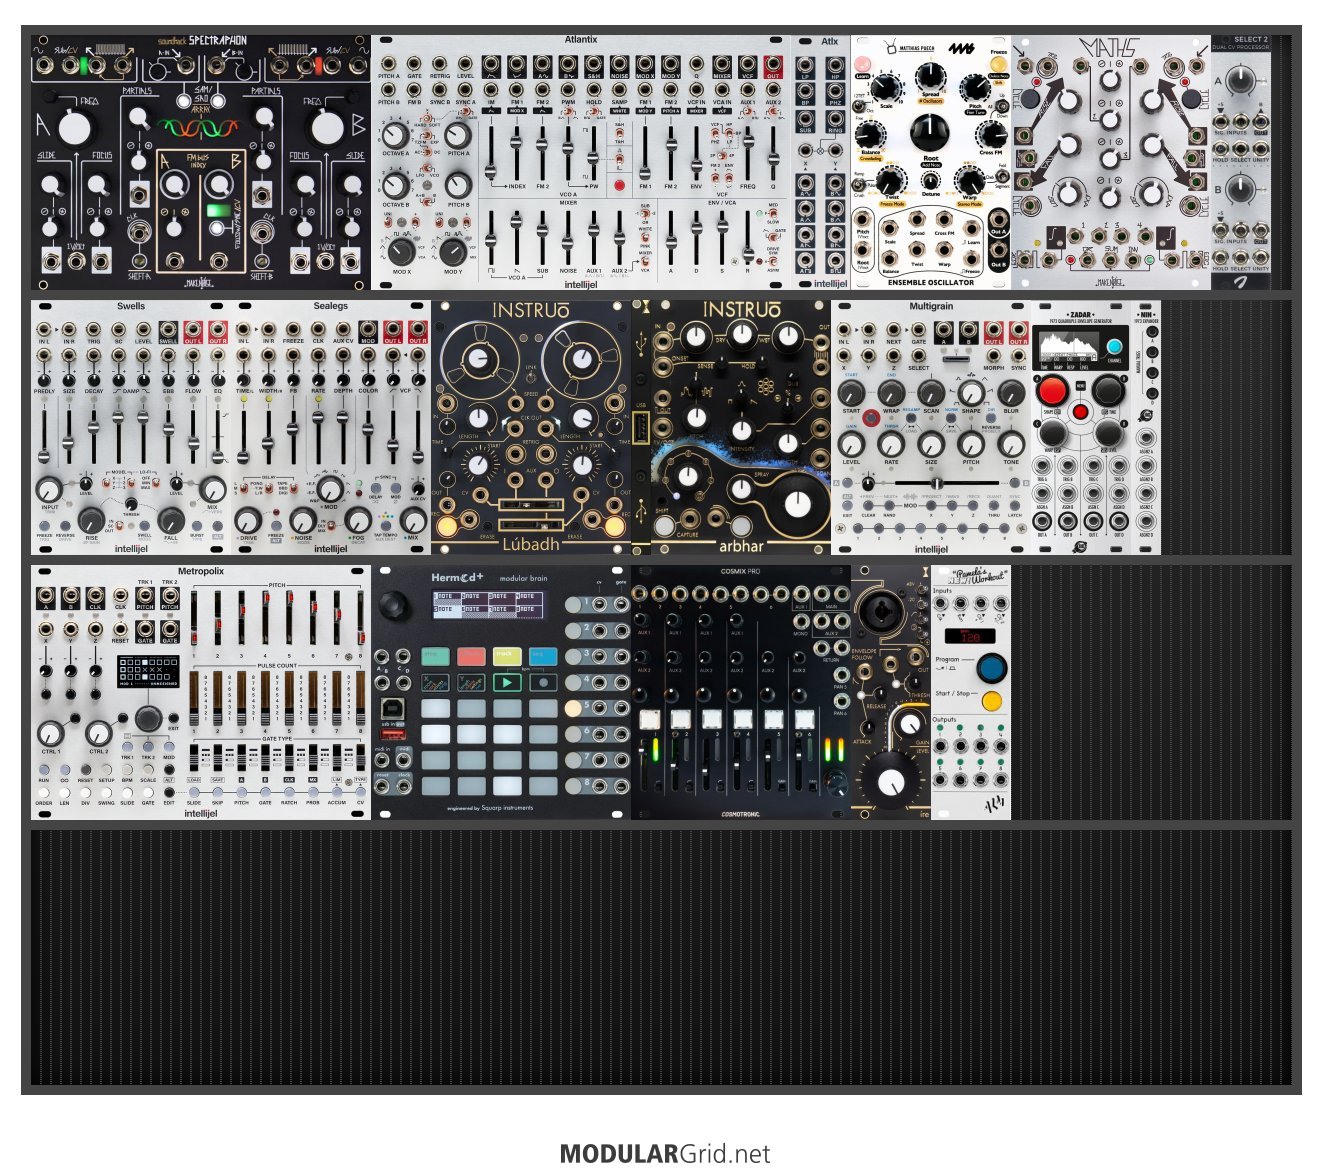Click the 120 tempo display on Pamela's Workout

(970, 636)
